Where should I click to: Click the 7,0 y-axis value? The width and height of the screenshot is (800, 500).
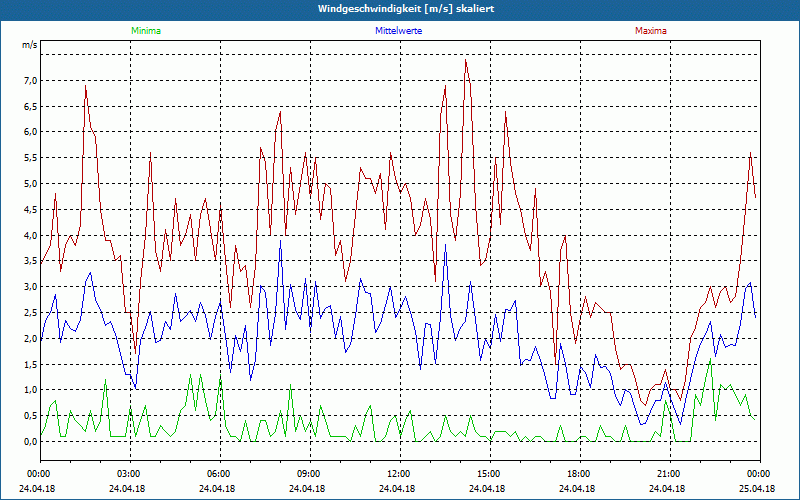tap(30, 80)
